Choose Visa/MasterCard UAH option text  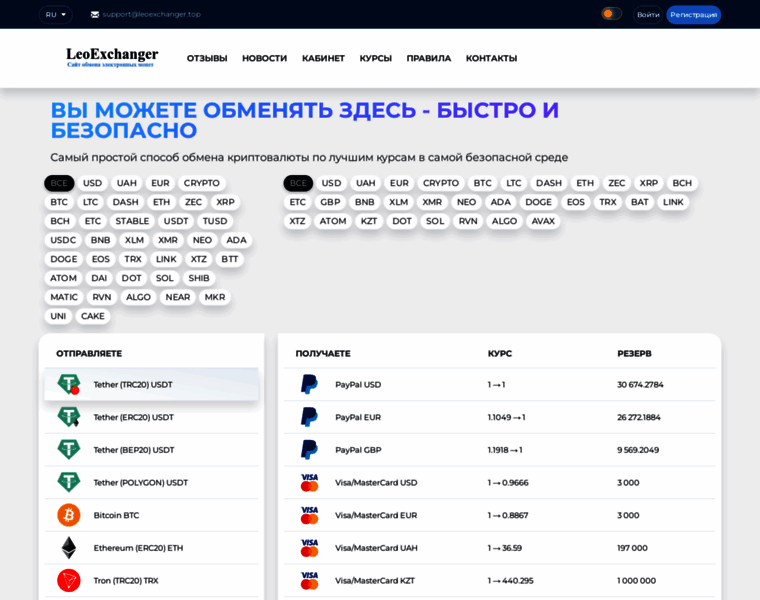click(x=376, y=548)
